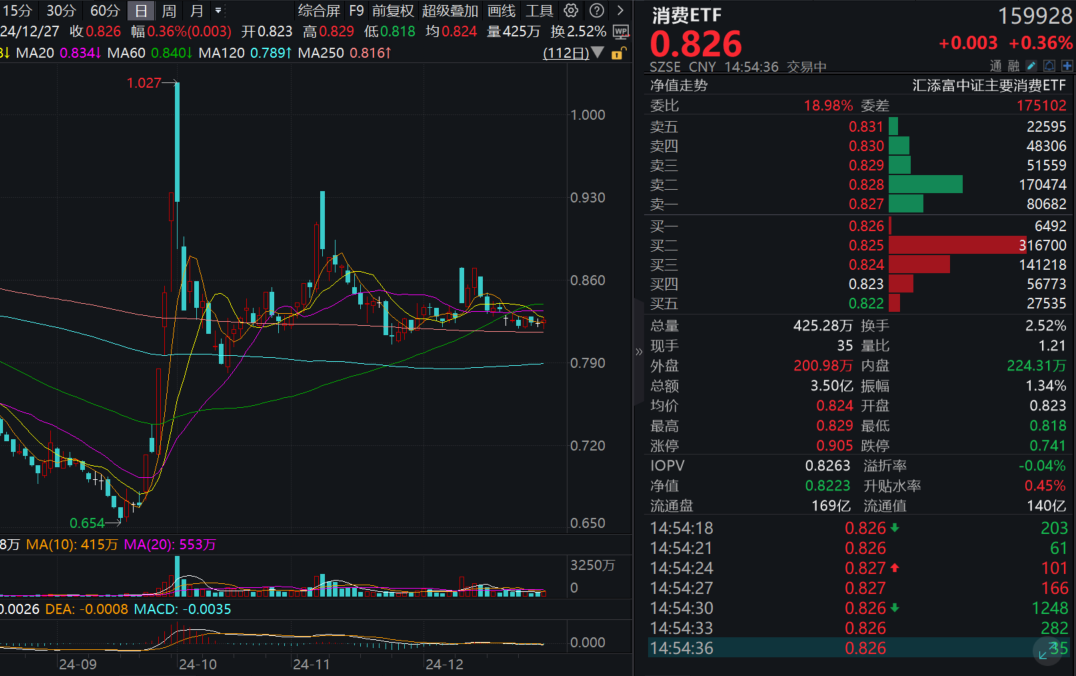Toggle the chart lock icon
This screenshot has width=1076, height=676.
pyautogui.click(x=619, y=52)
